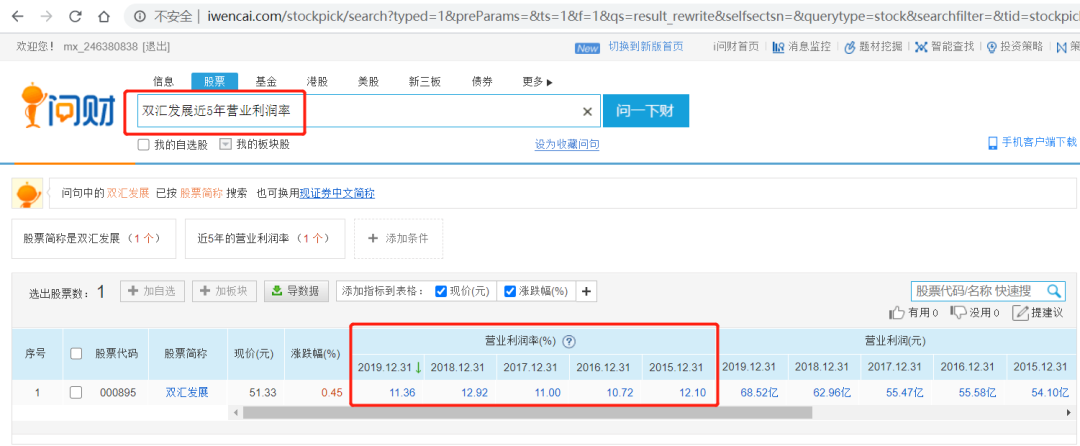Click the browser forward arrow
This screenshot has width=1080, height=446.
(47, 16)
